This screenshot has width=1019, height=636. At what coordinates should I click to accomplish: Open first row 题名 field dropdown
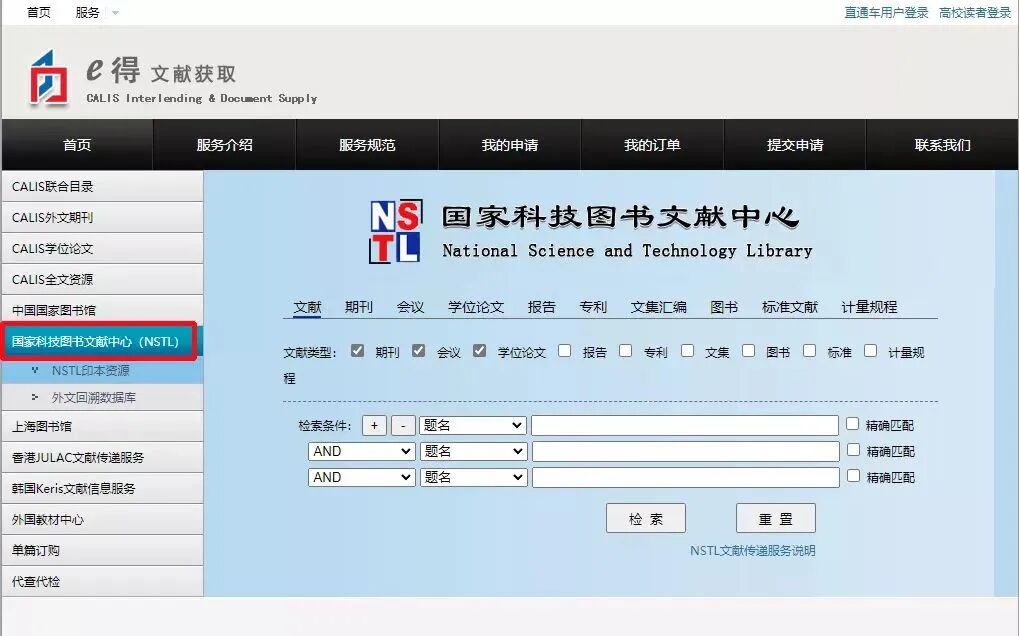coord(472,426)
